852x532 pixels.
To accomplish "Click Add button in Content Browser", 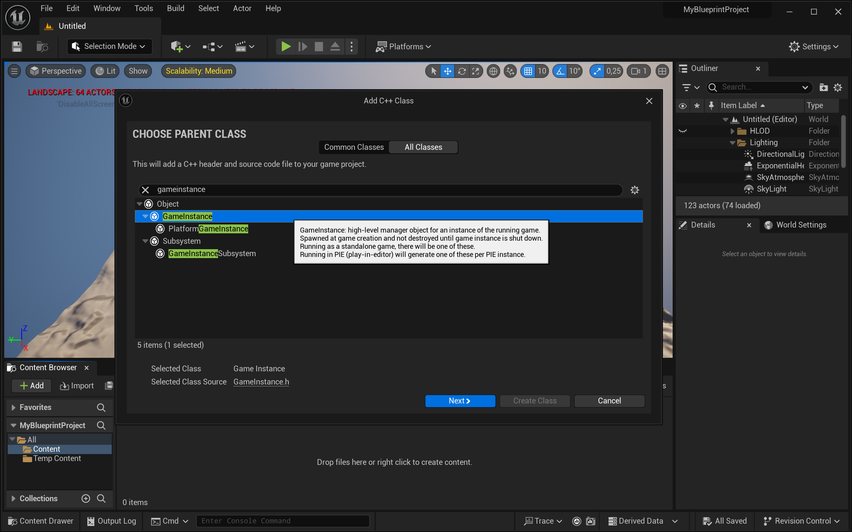I will 32,386.
